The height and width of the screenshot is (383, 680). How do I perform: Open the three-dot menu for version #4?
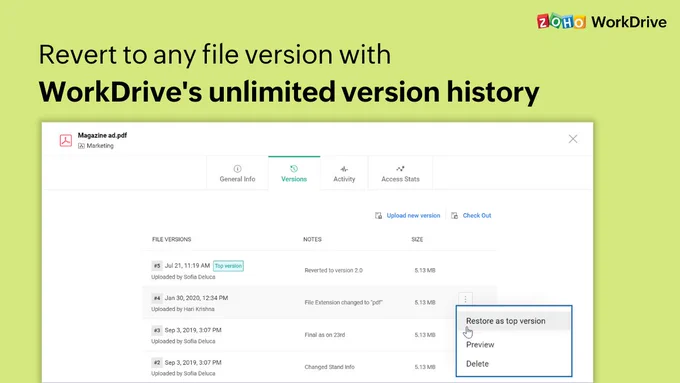click(x=465, y=299)
